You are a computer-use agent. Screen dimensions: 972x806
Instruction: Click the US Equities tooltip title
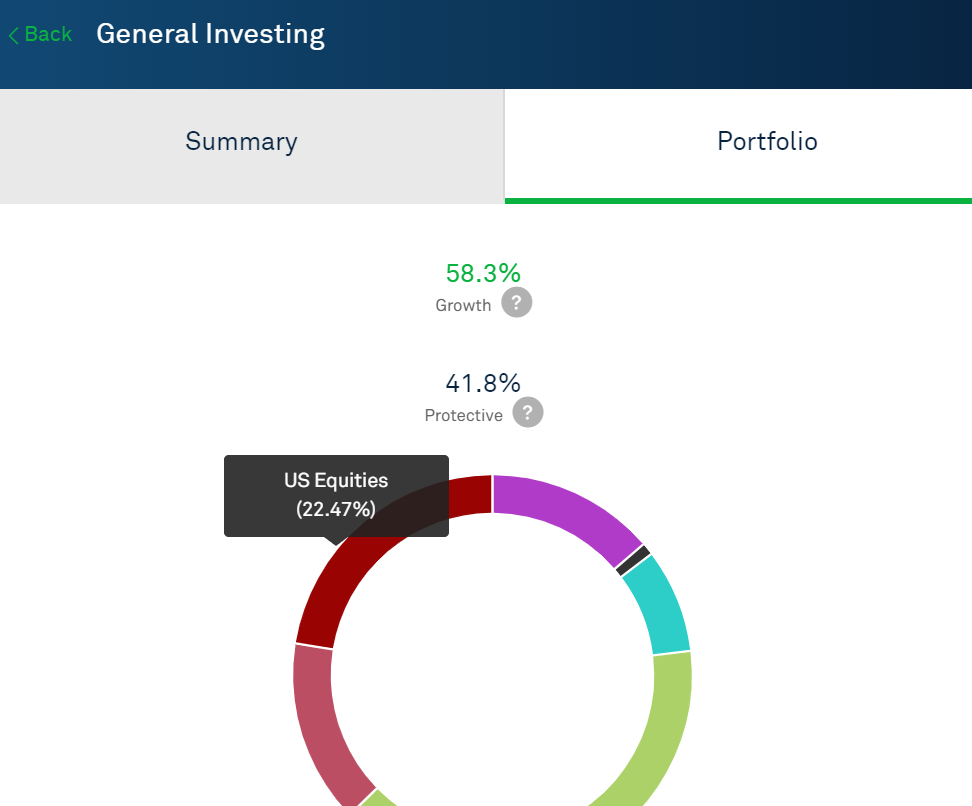point(336,481)
